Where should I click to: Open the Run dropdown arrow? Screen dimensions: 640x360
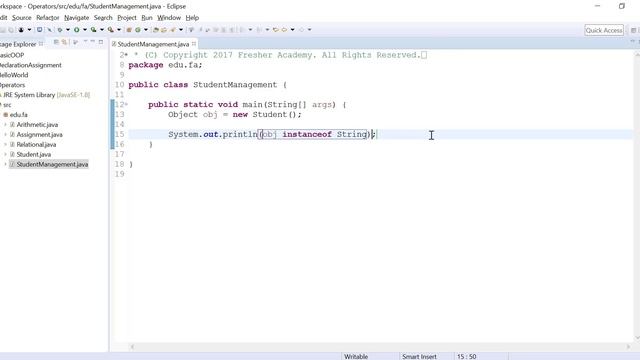click(x=85, y=30)
